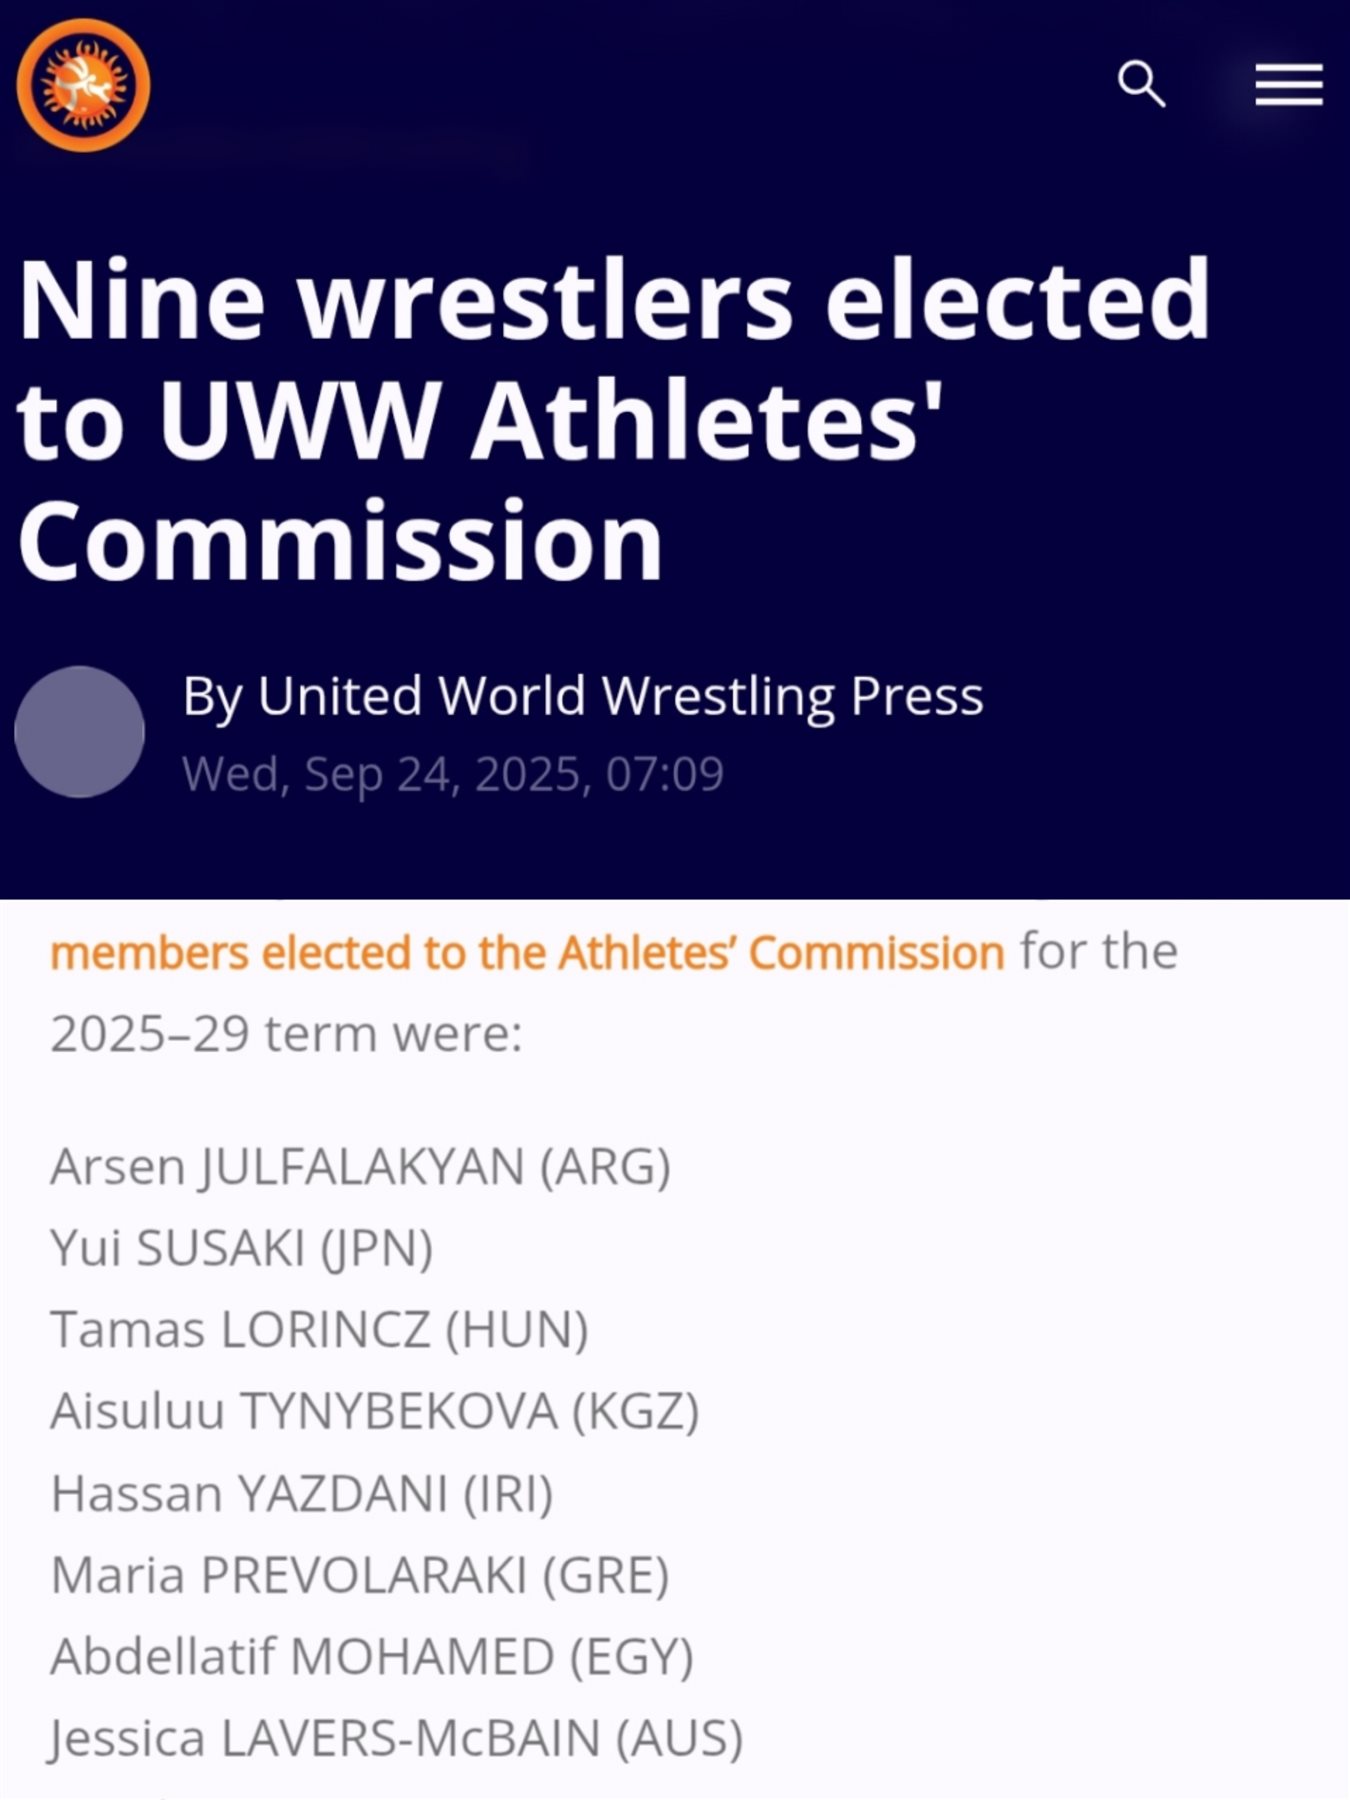Image resolution: width=1350 pixels, height=1800 pixels.
Task: Open the hamburger navigation menu
Action: (x=1289, y=84)
